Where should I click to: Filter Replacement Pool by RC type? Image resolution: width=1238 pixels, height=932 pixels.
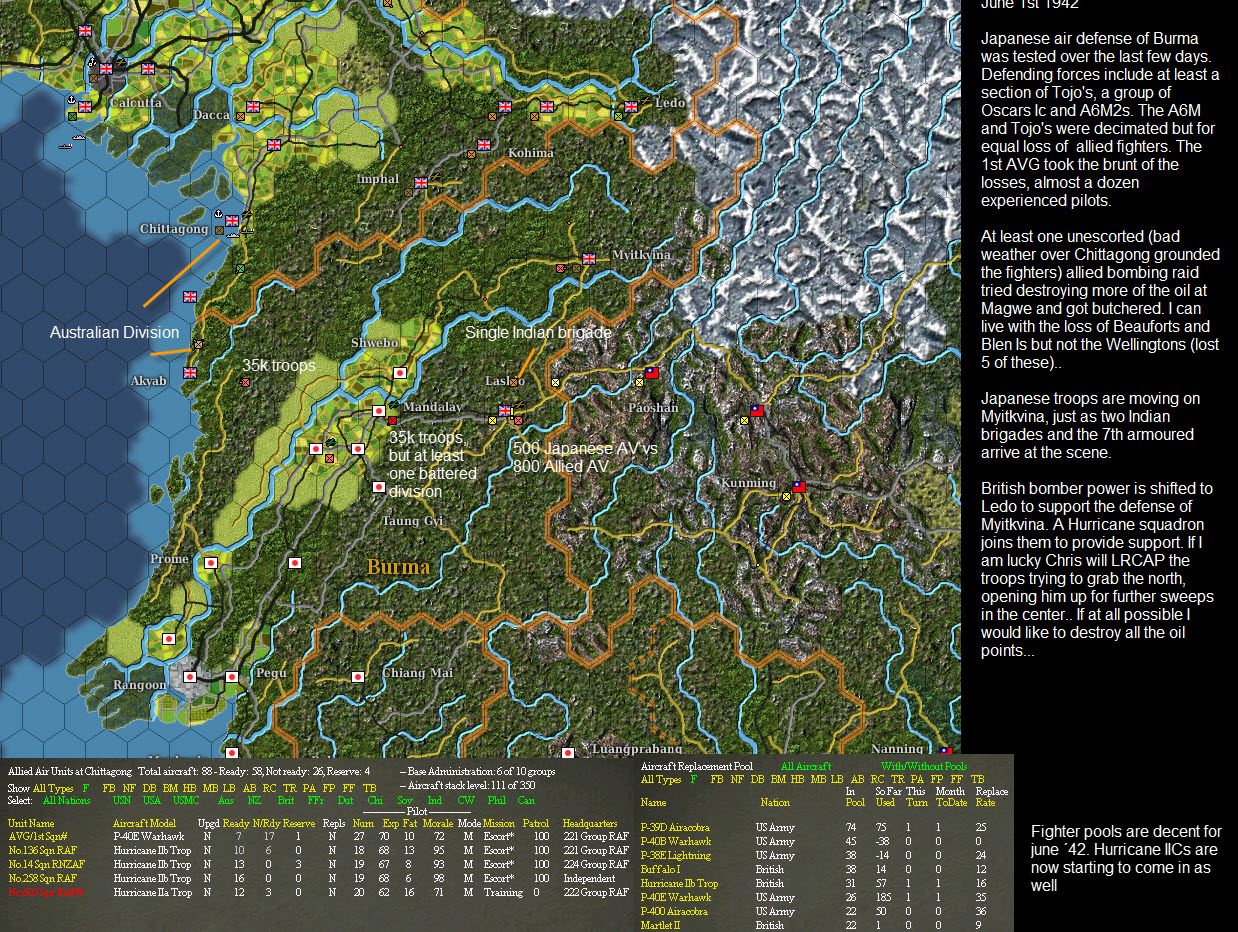click(876, 779)
